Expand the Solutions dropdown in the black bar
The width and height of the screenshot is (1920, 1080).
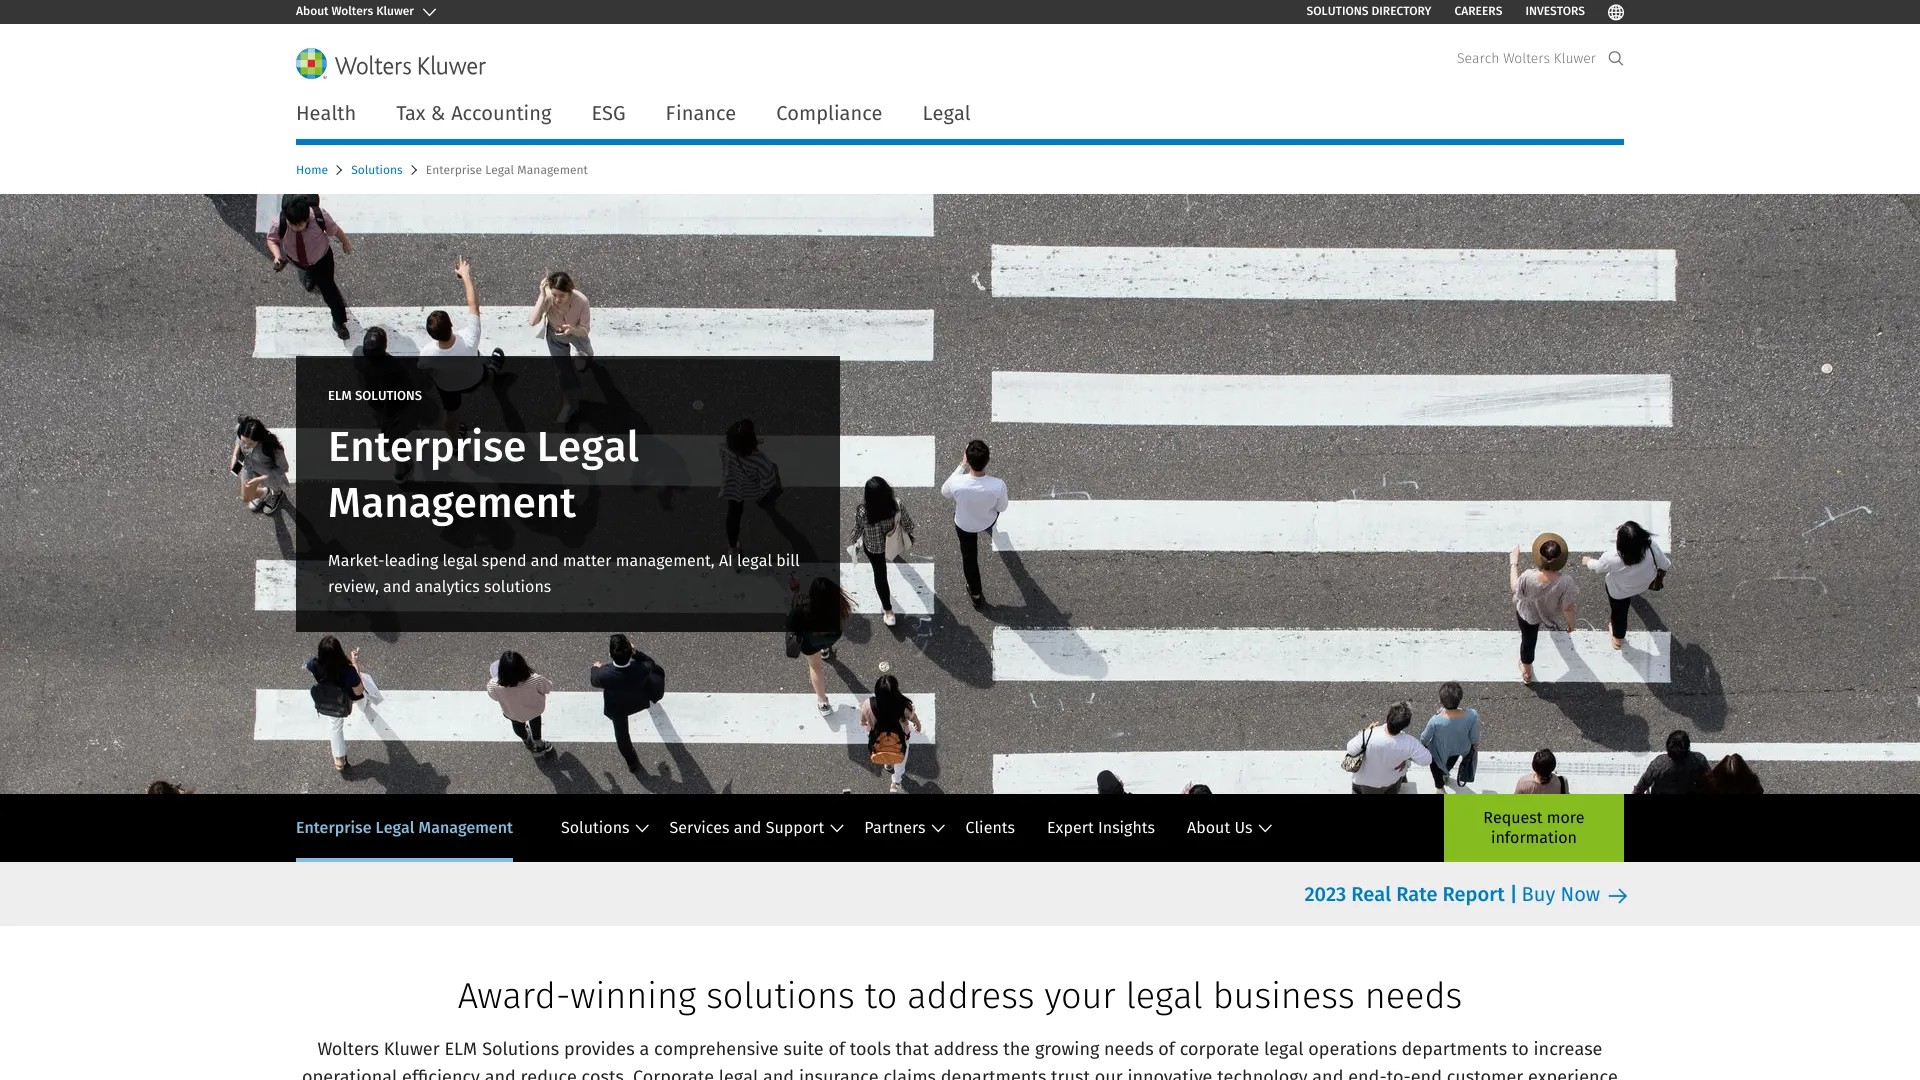coord(641,828)
